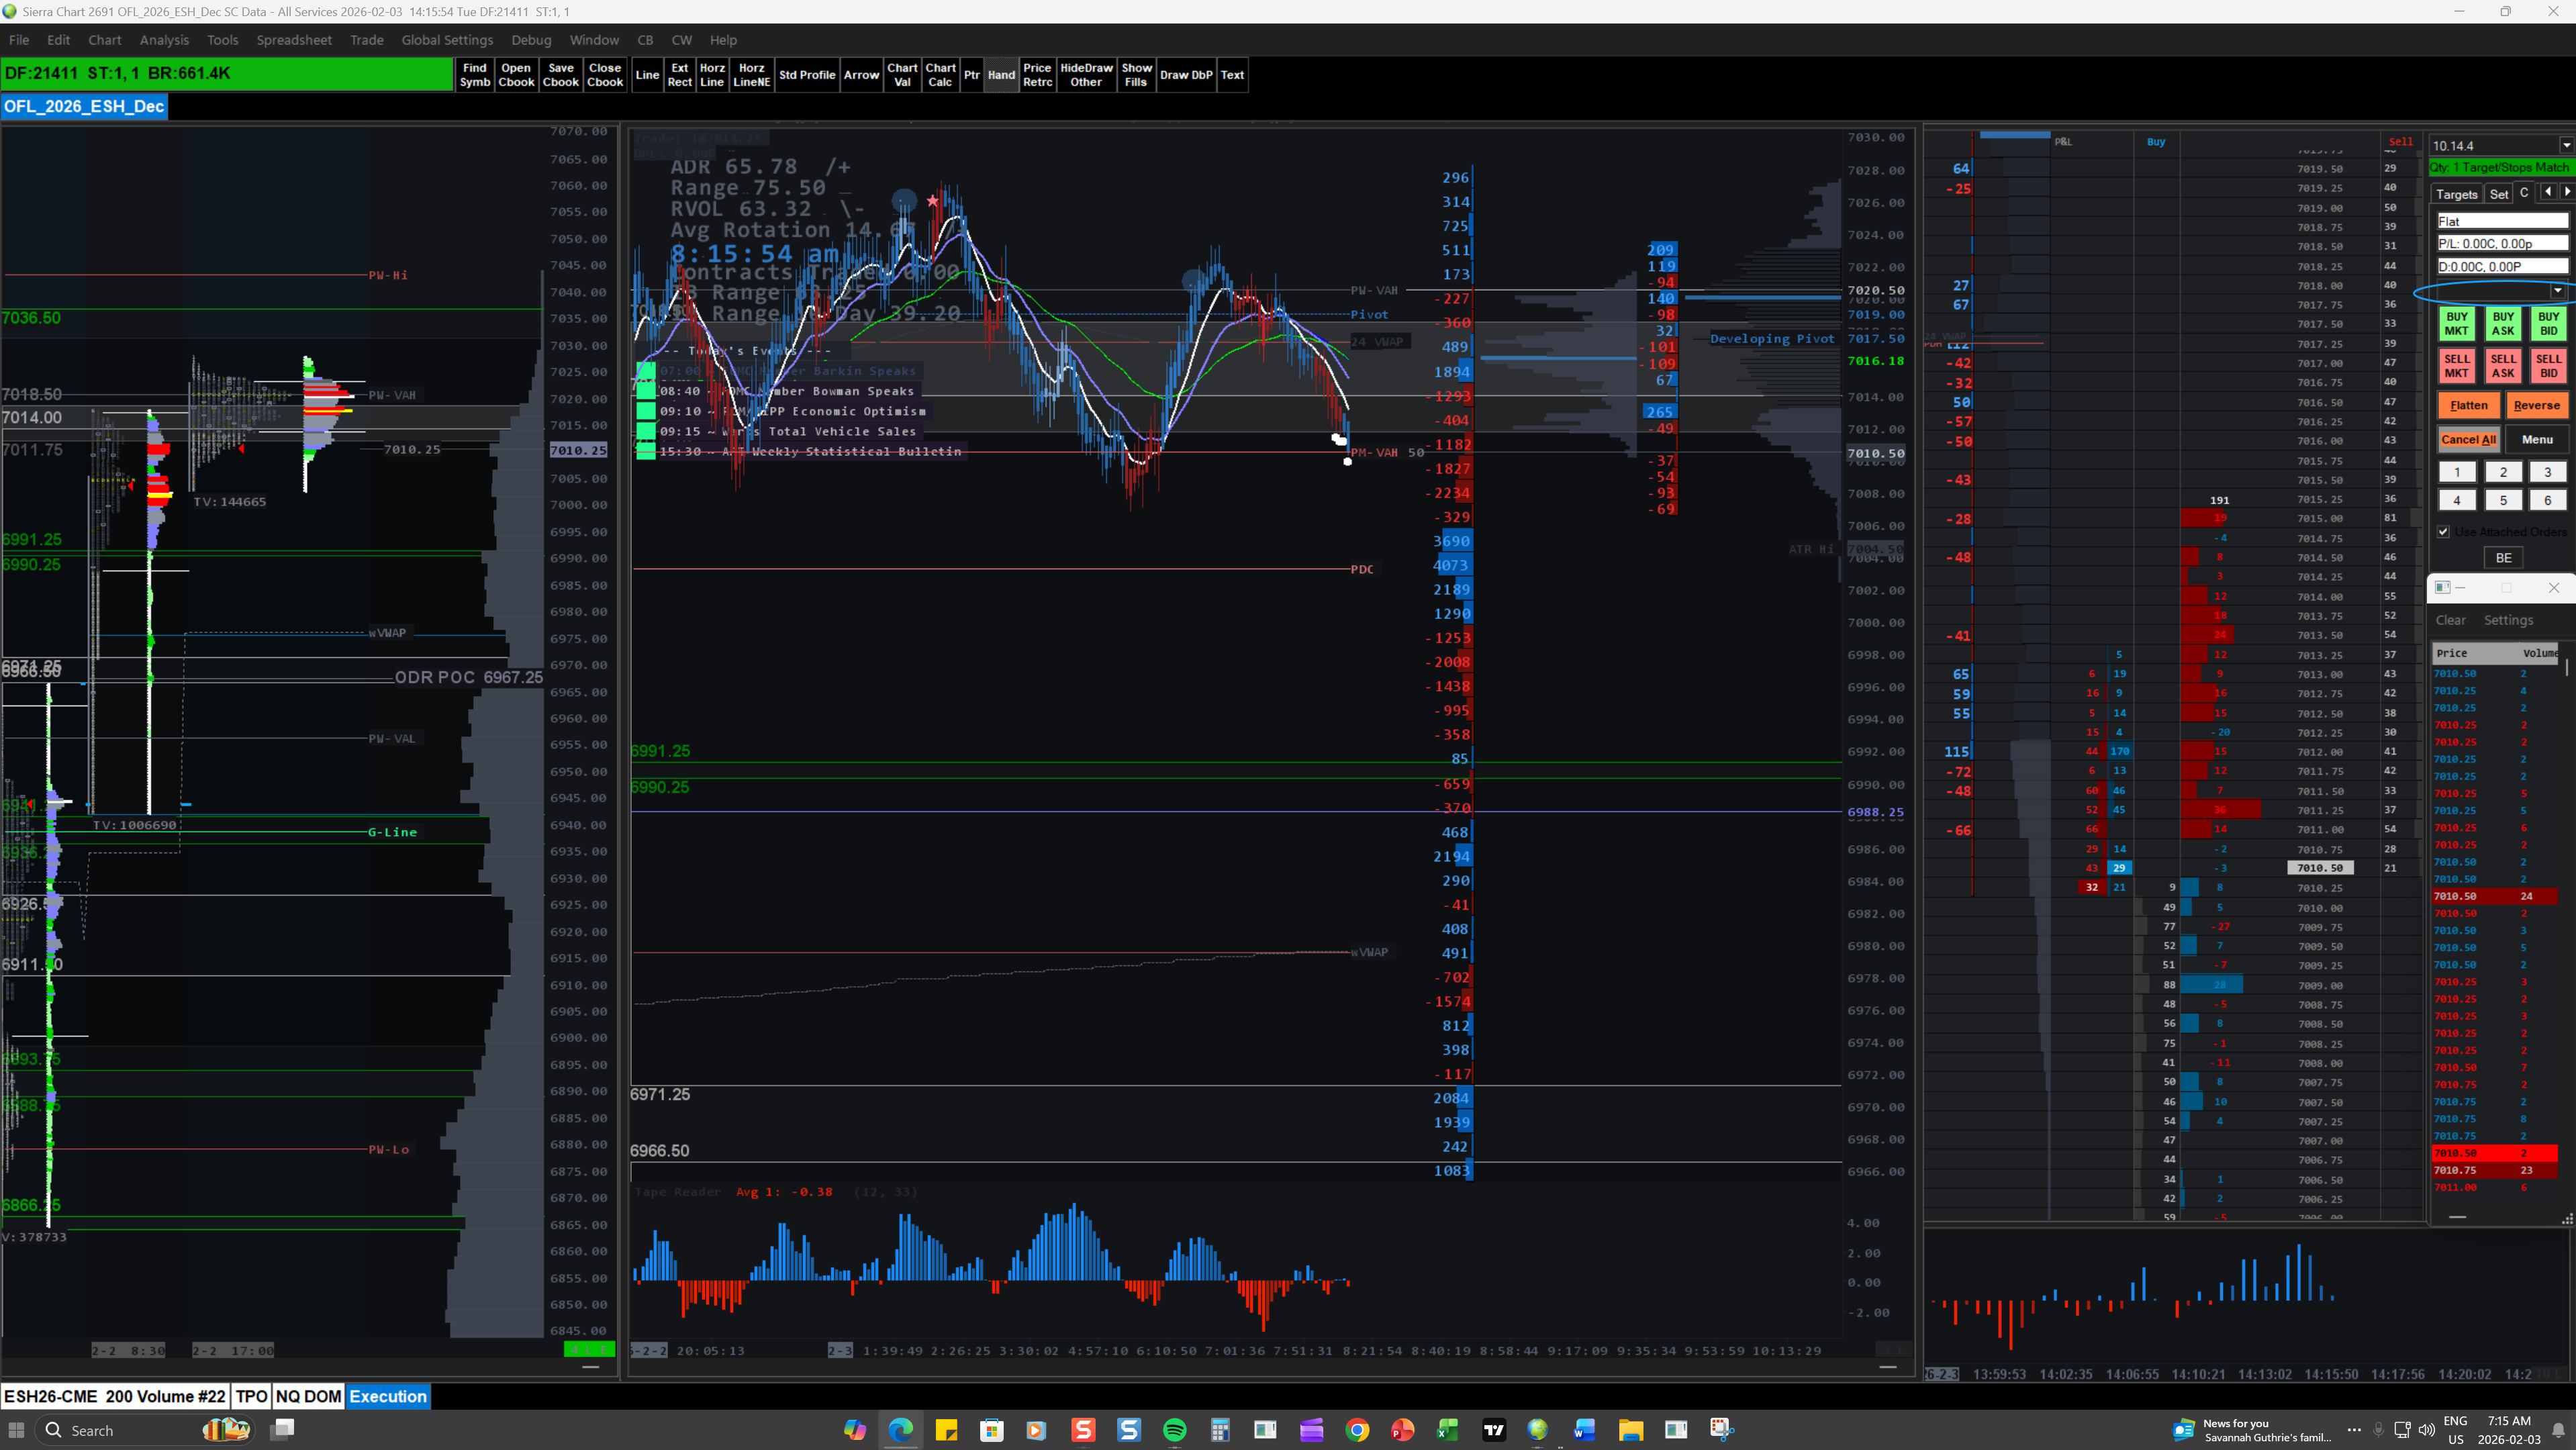Screen dimensions: 2576x1450
Task: Click the Find Symb toolbar button
Action: tap(474, 75)
